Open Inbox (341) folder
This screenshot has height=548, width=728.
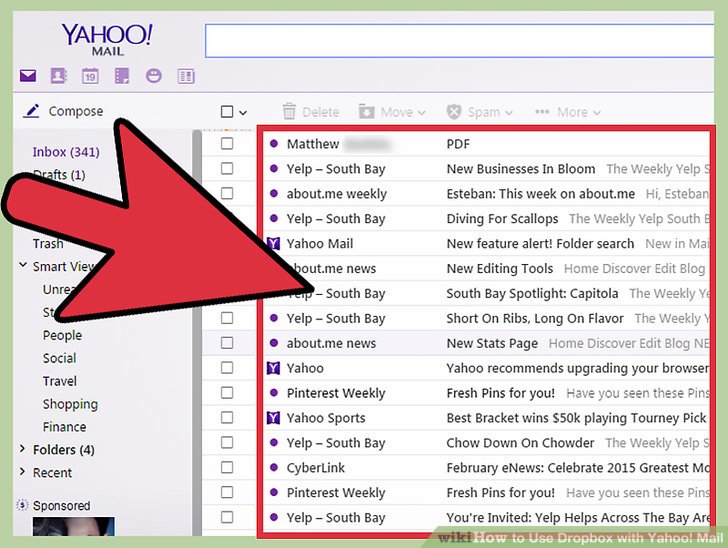pos(66,152)
